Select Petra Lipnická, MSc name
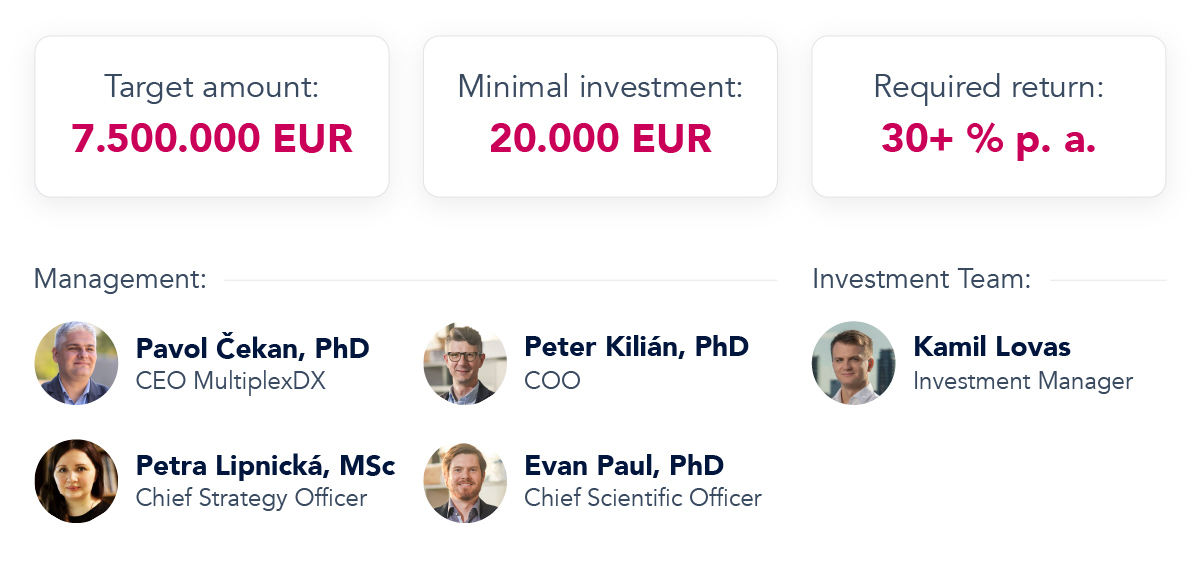 [265, 466]
